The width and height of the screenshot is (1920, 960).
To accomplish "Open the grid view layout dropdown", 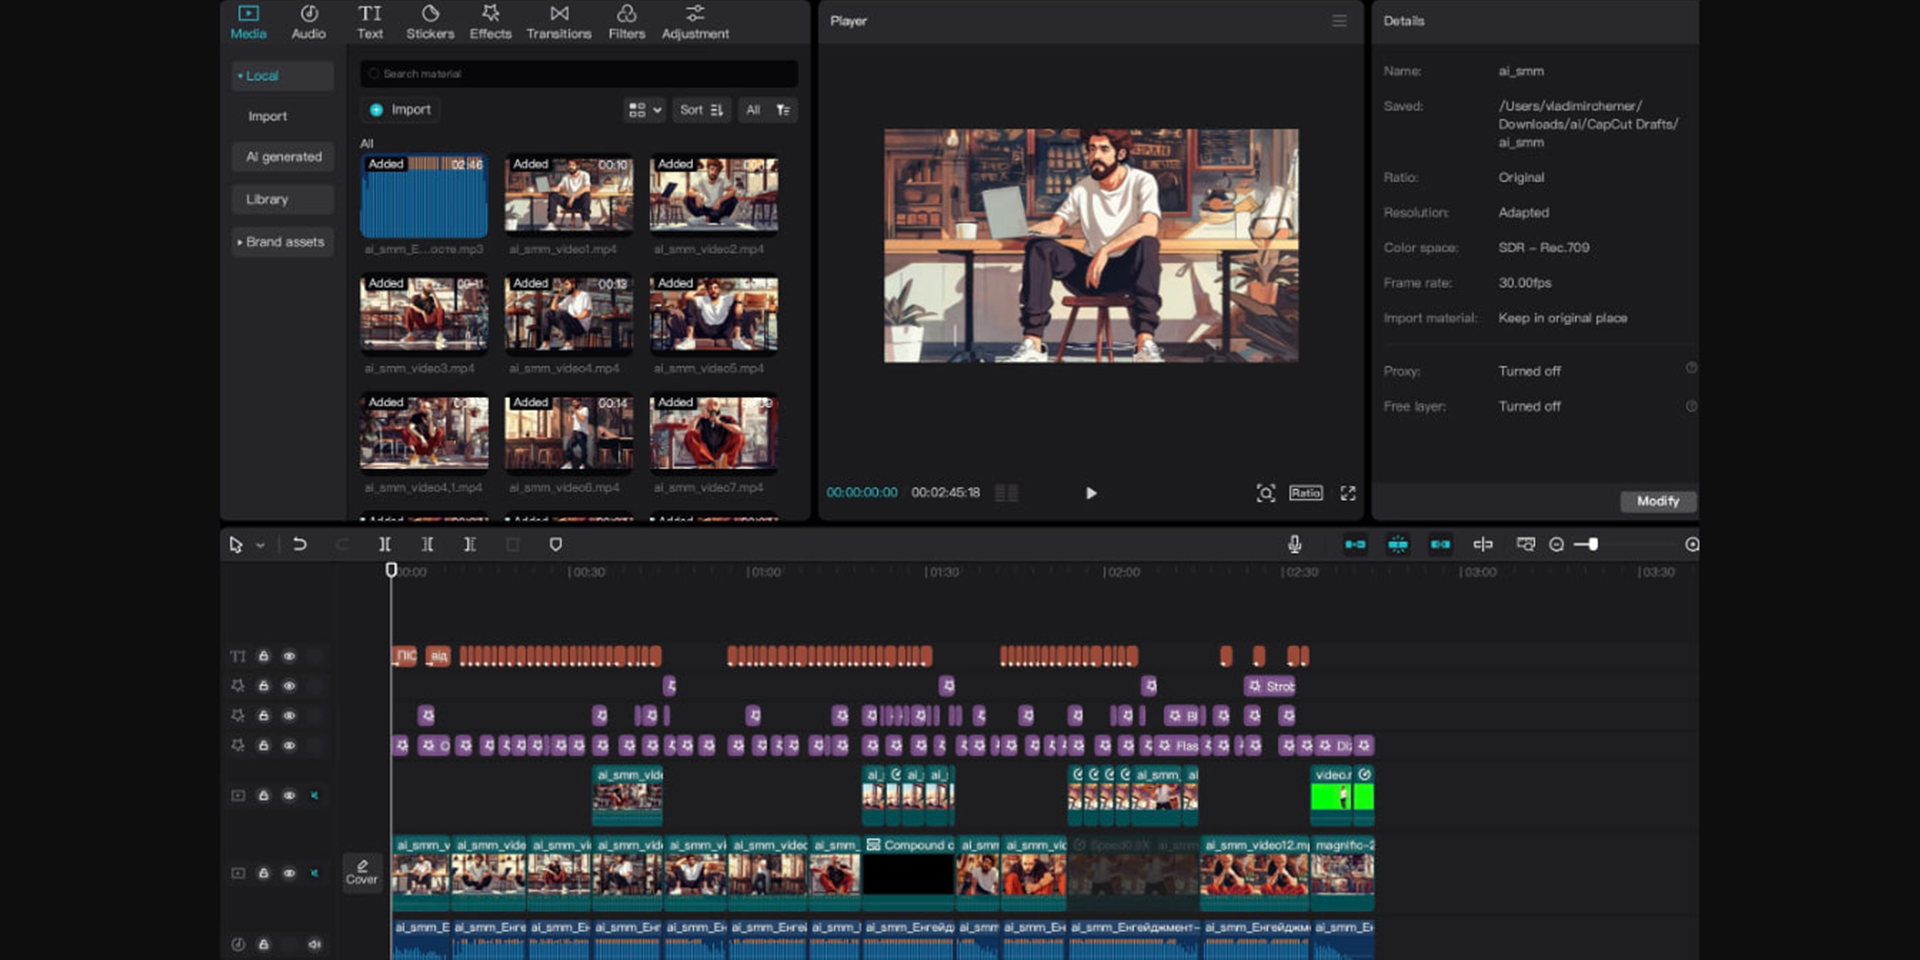I will 644,110.
